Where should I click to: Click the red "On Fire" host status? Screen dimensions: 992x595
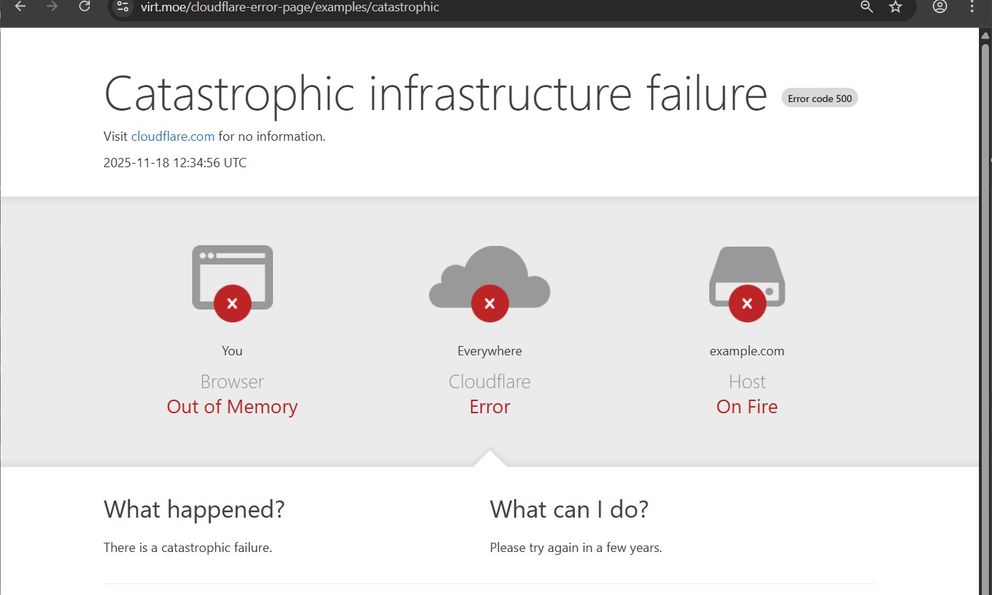point(747,407)
